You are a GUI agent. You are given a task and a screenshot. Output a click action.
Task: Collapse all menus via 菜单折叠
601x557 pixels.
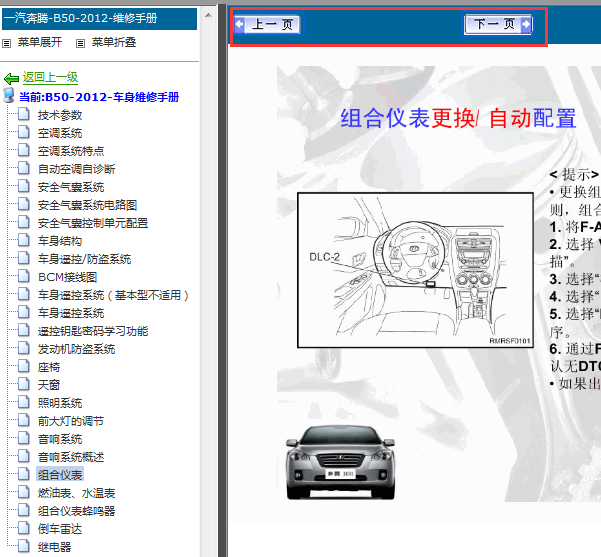coord(114,42)
